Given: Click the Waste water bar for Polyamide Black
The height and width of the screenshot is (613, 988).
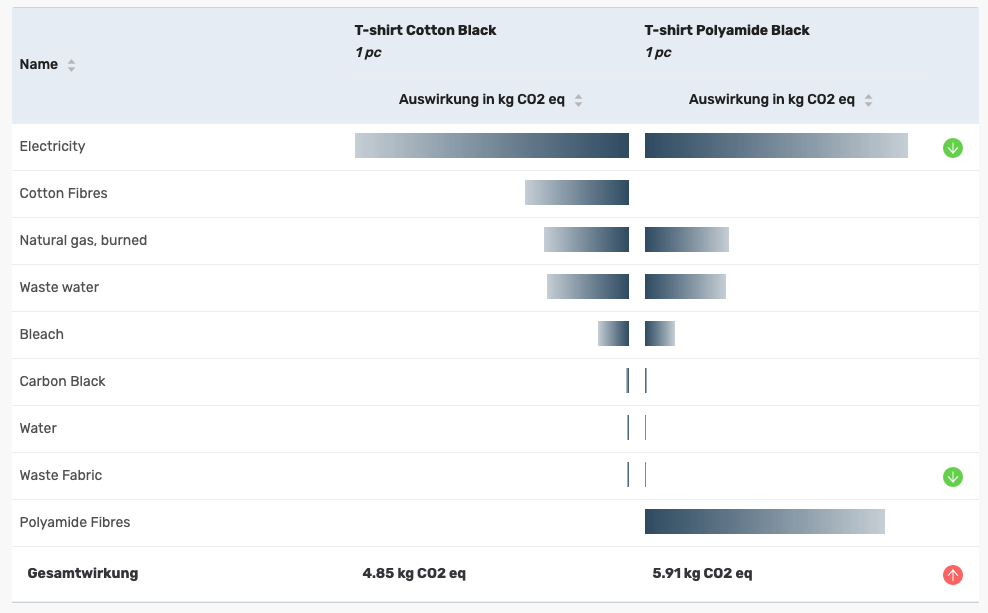Looking at the screenshot, I should [x=686, y=286].
